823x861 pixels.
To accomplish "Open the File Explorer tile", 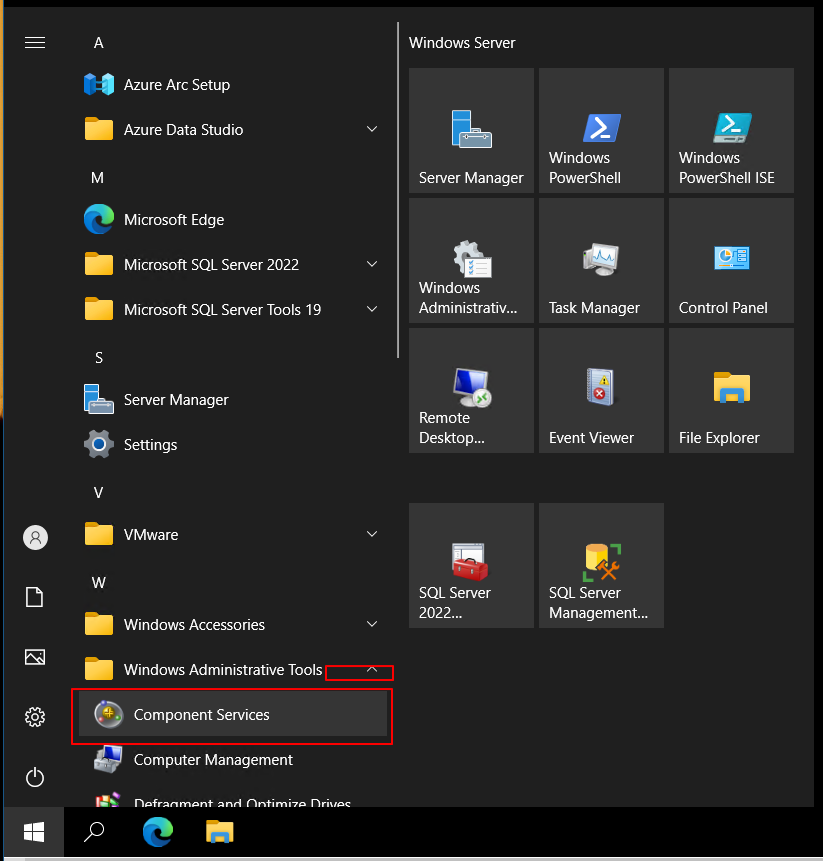I will (x=731, y=390).
